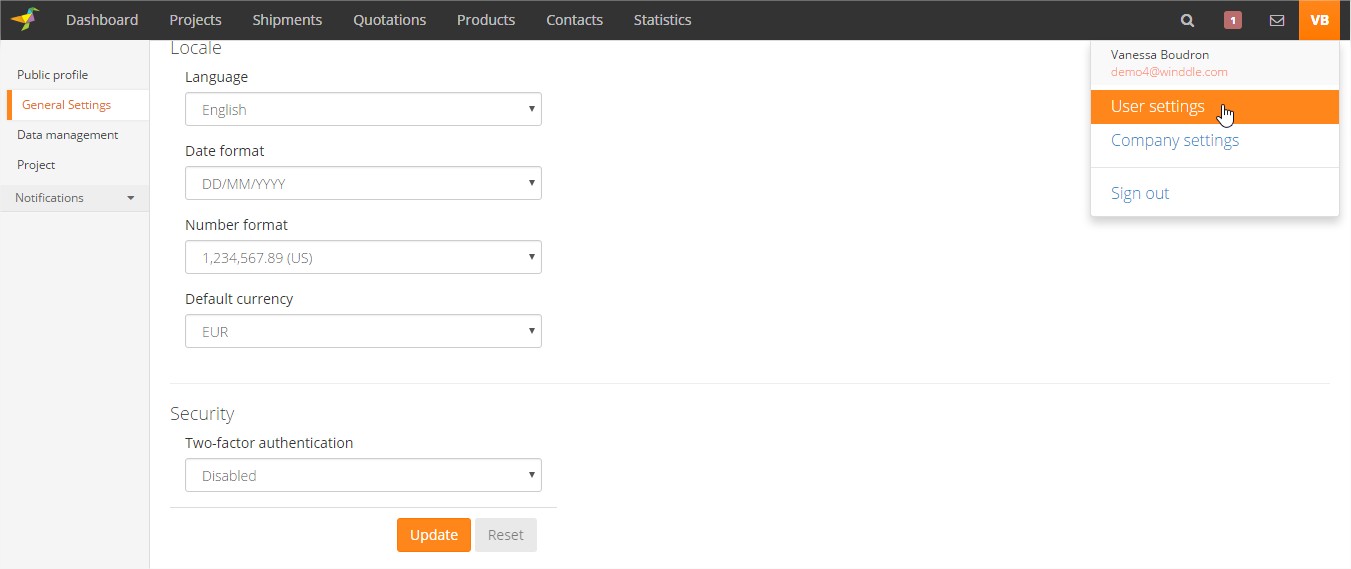Image resolution: width=1351 pixels, height=569 pixels.
Task: Expand the Notifications sidebar section
Action: click(x=74, y=198)
